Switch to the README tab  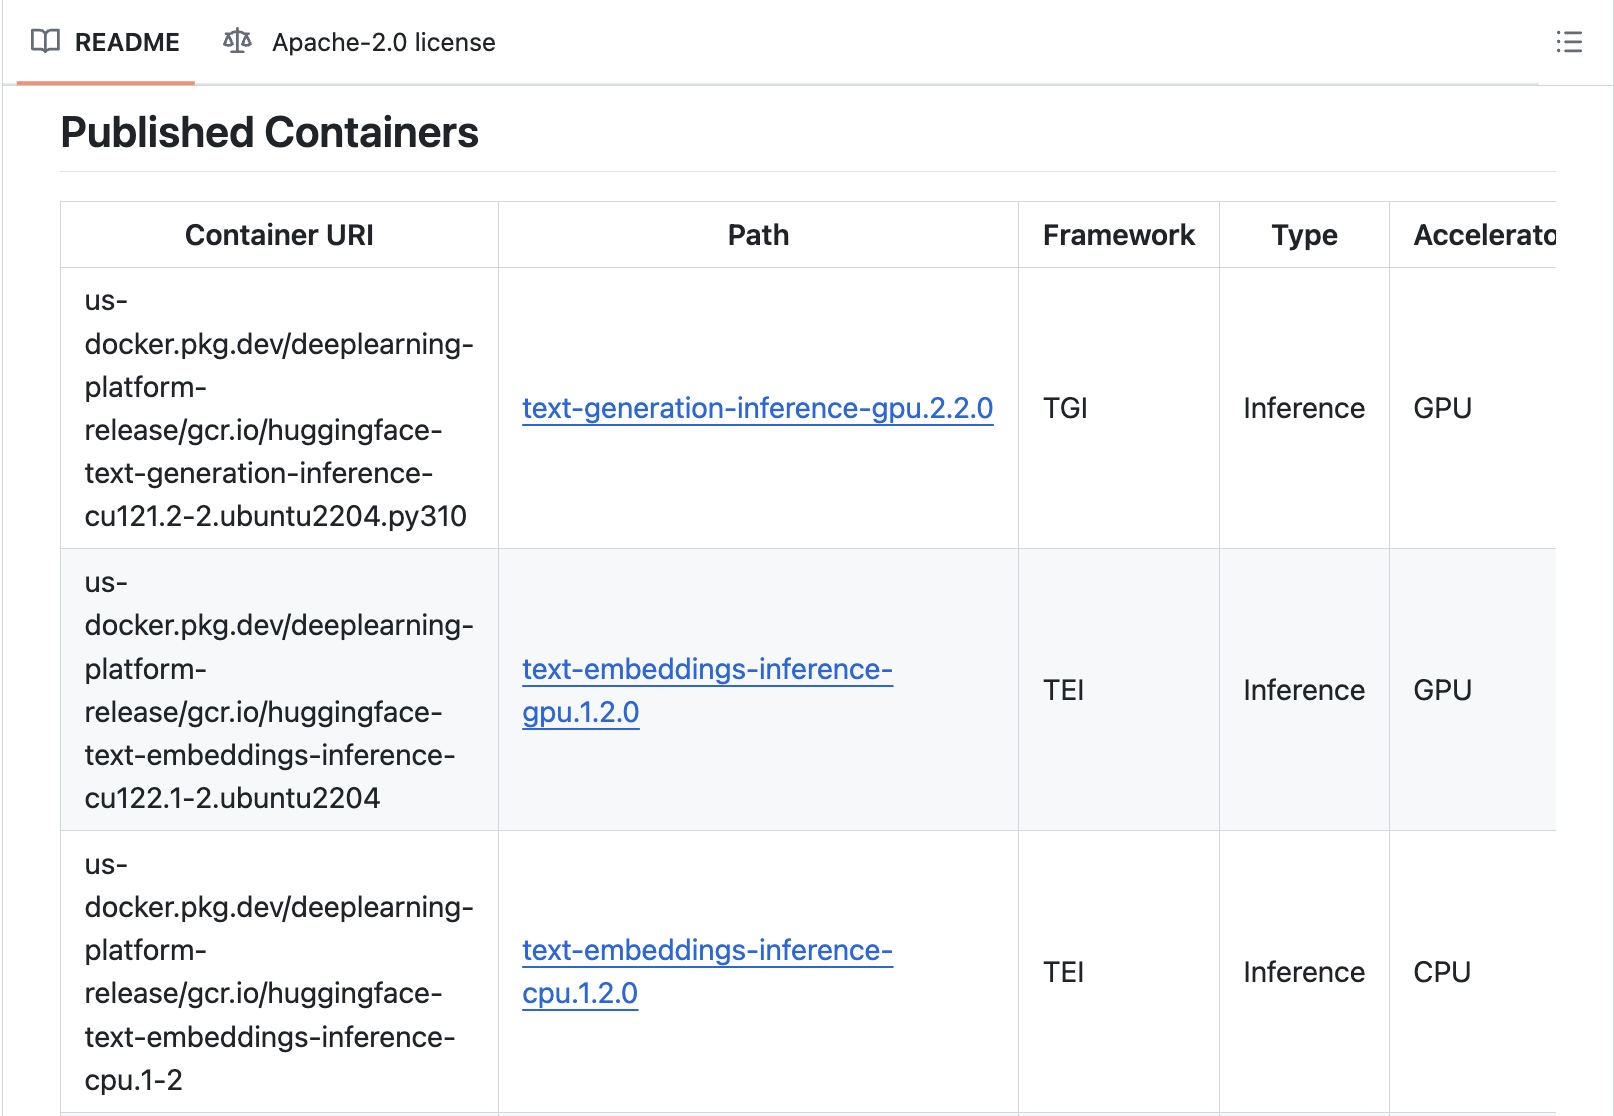pos(105,42)
